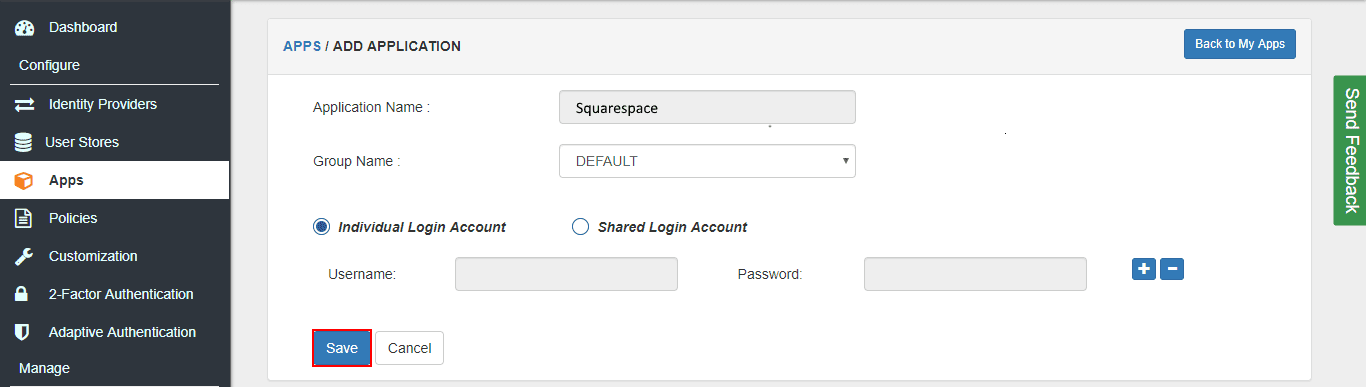Open the Group Name dropdown
The height and width of the screenshot is (387, 1366).
(x=707, y=161)
